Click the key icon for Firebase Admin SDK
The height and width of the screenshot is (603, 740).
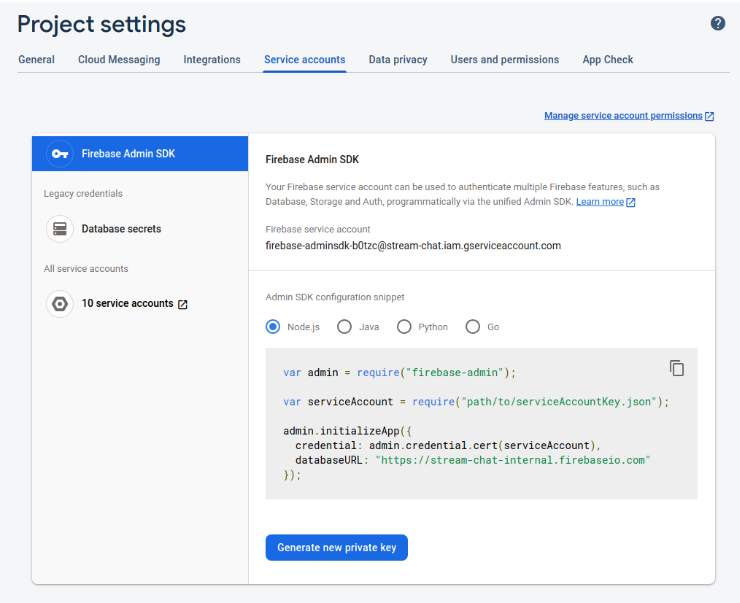pyautogui.click(x=60, y=154)
